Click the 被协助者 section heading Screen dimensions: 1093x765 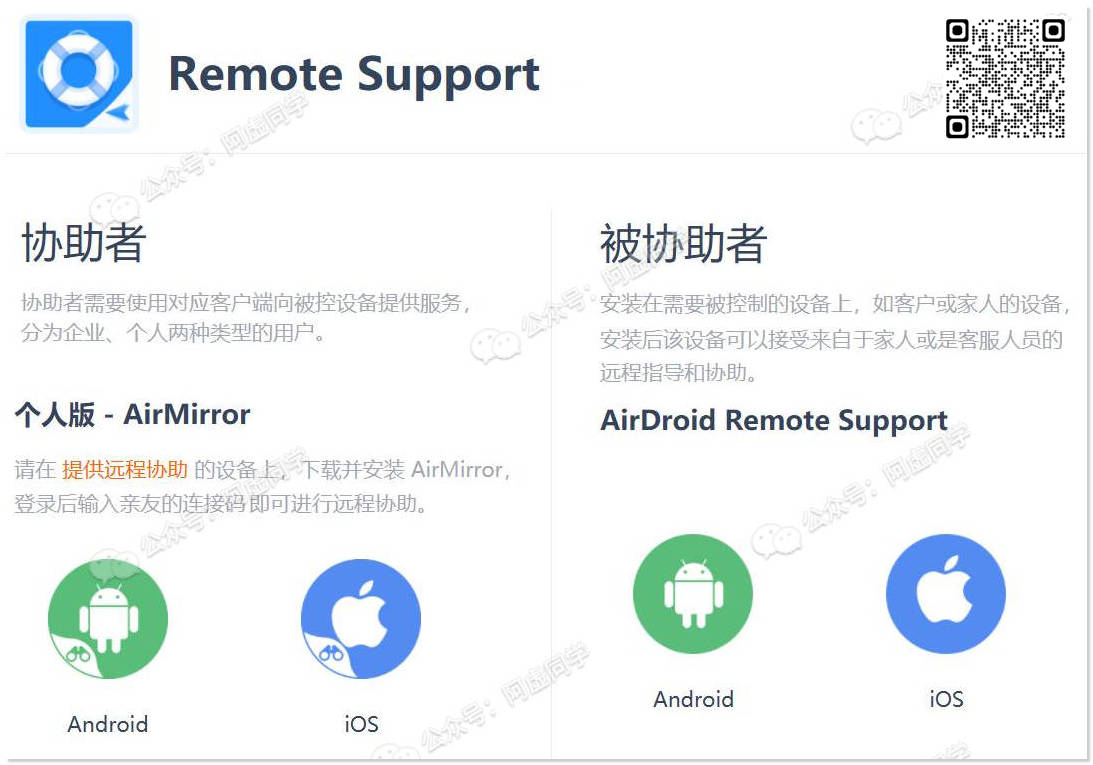(x=683, y=243)
